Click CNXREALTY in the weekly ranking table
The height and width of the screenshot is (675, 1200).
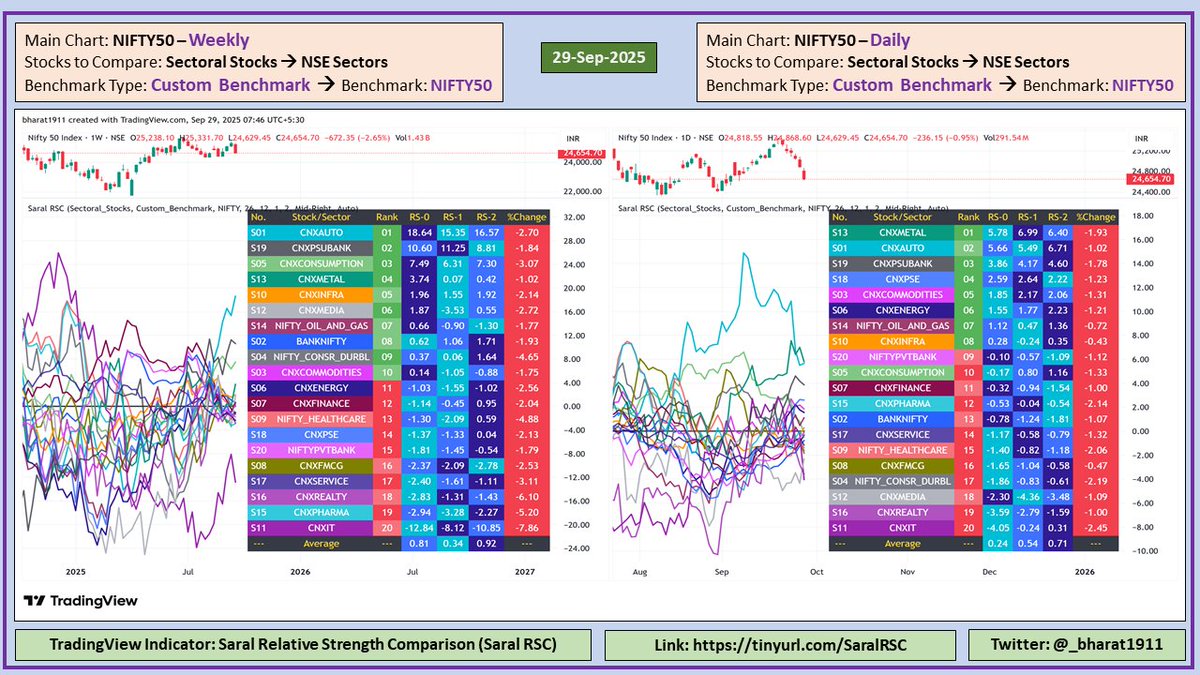click(x=322, y=495)
